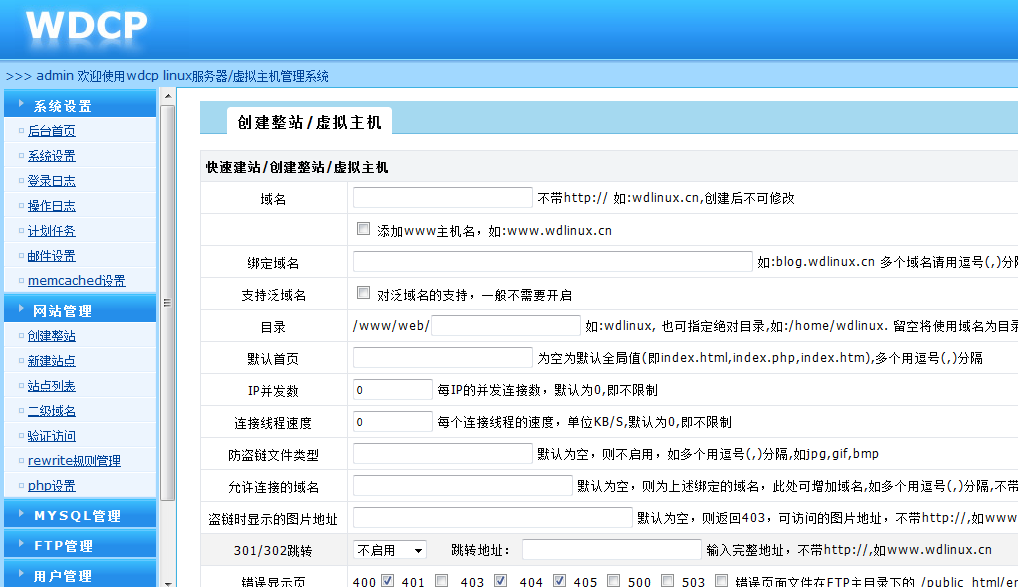1018x587 pixels.
Task: Click the 跳转地址 input field
Action: 612,549
